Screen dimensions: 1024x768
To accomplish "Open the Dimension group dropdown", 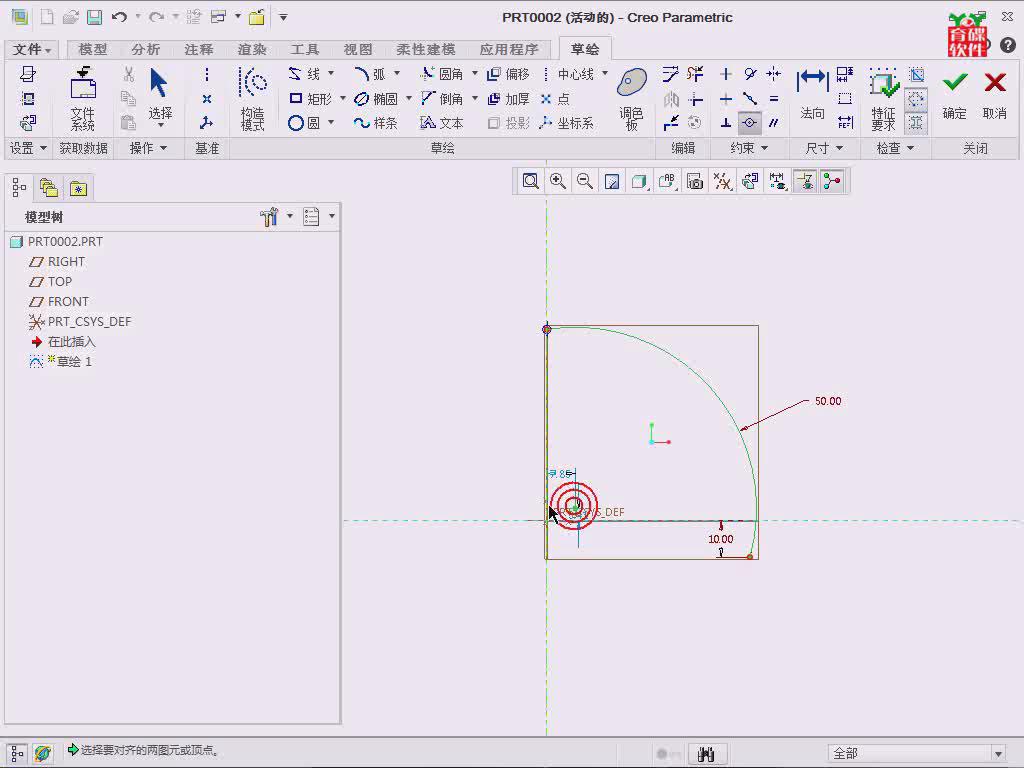I will (824, 148).
